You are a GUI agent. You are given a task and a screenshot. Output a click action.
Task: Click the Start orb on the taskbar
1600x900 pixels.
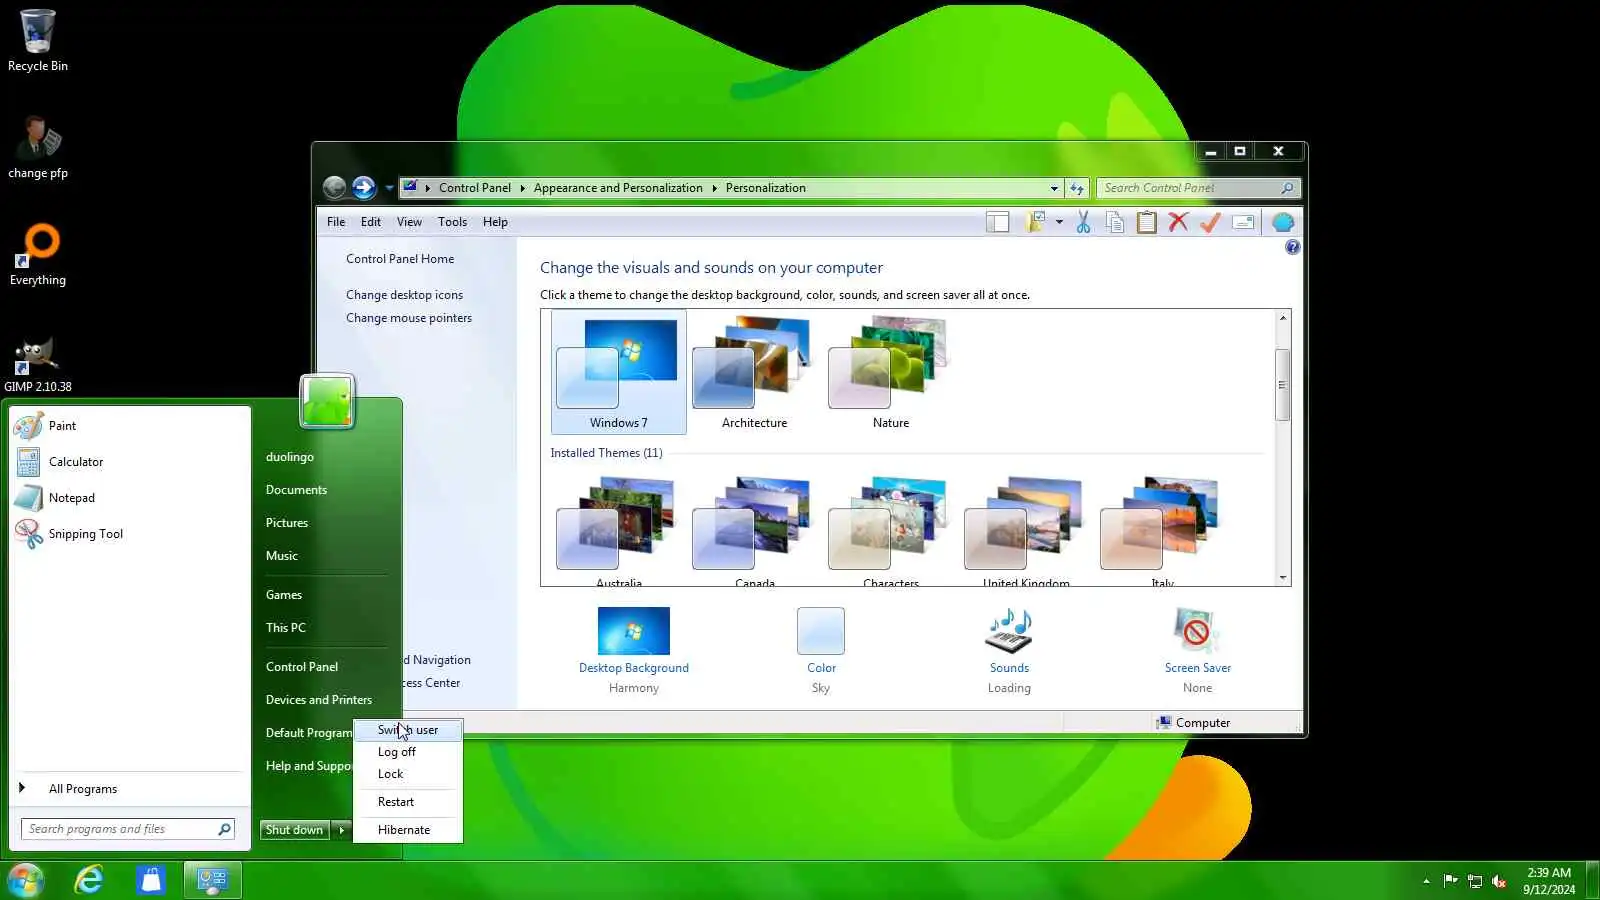pyautogui.click(x=25, y=880)
